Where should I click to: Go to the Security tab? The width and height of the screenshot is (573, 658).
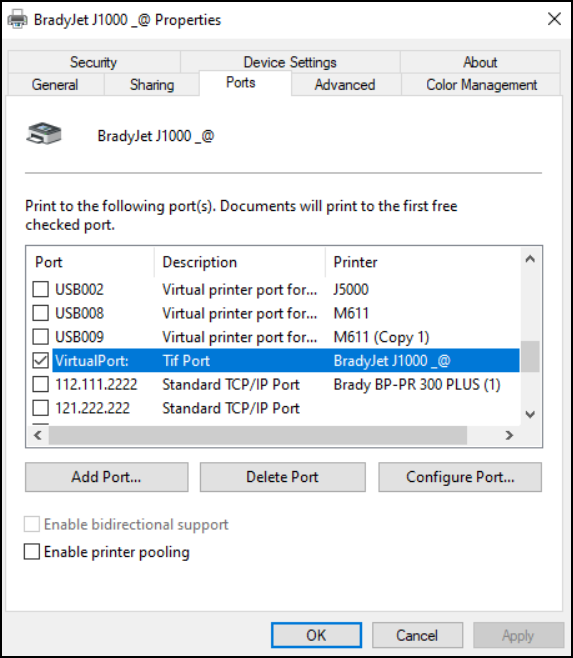94,62
